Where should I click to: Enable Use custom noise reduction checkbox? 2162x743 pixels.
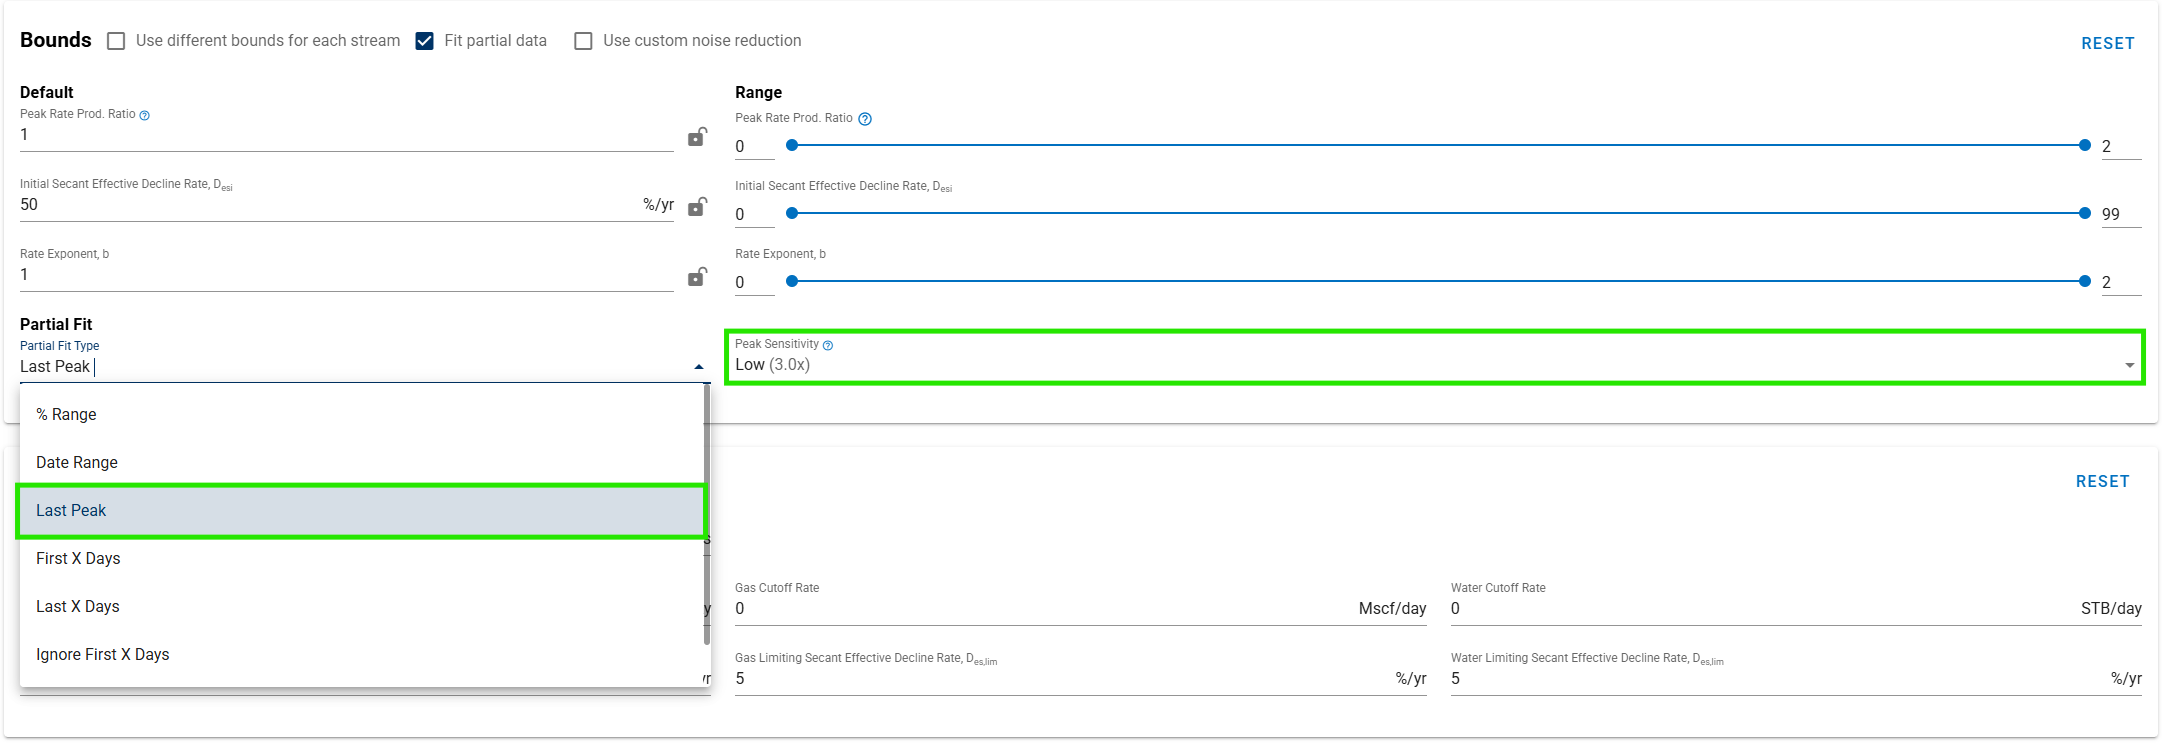[583, 41]
